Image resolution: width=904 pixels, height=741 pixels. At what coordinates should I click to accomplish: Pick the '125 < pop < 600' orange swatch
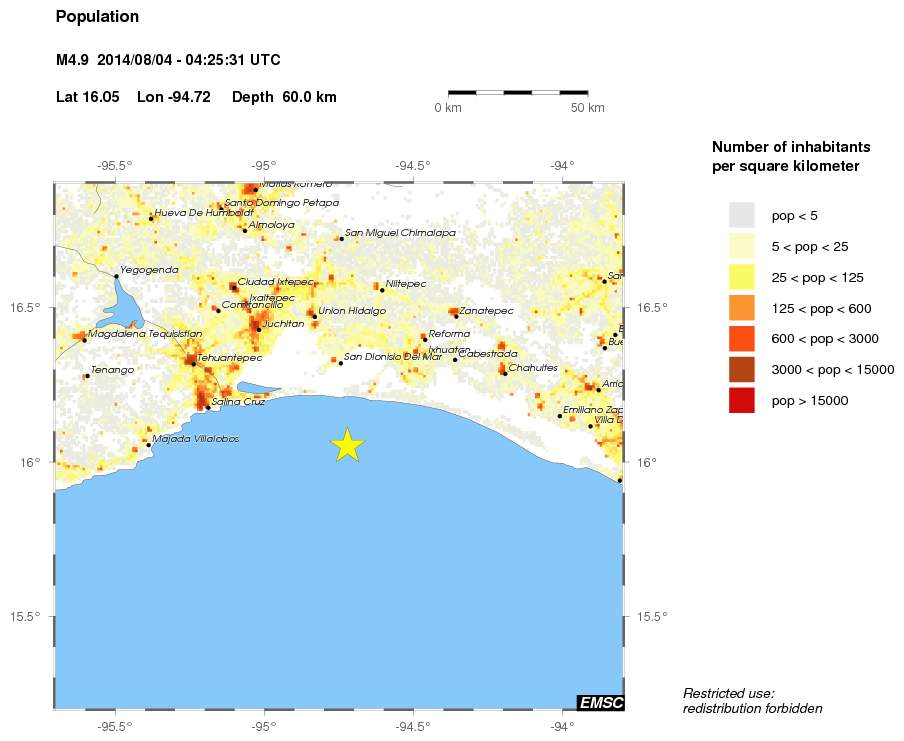pos(741,309)
